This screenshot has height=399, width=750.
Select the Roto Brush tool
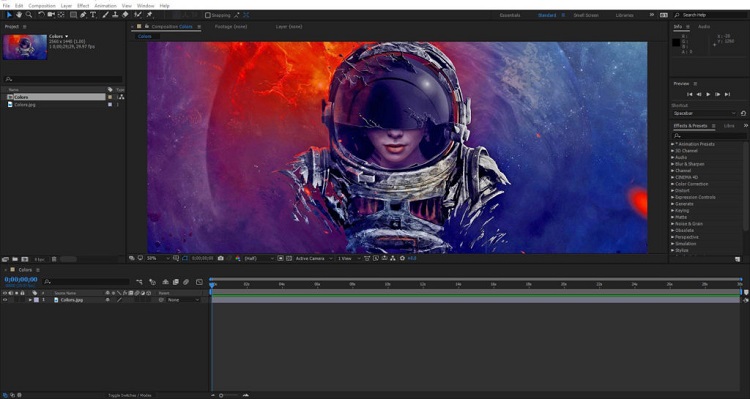[x=138, y=15]
